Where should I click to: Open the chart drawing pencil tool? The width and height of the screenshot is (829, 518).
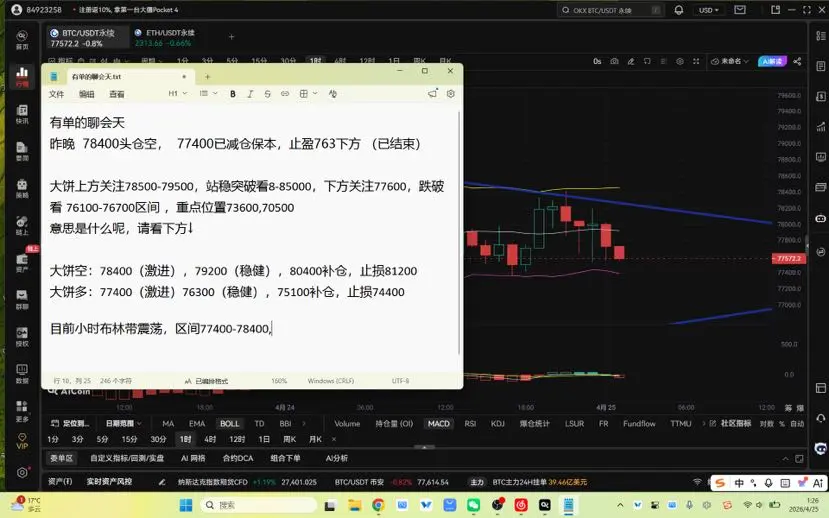pyautogui.click(x=631, y=61)
